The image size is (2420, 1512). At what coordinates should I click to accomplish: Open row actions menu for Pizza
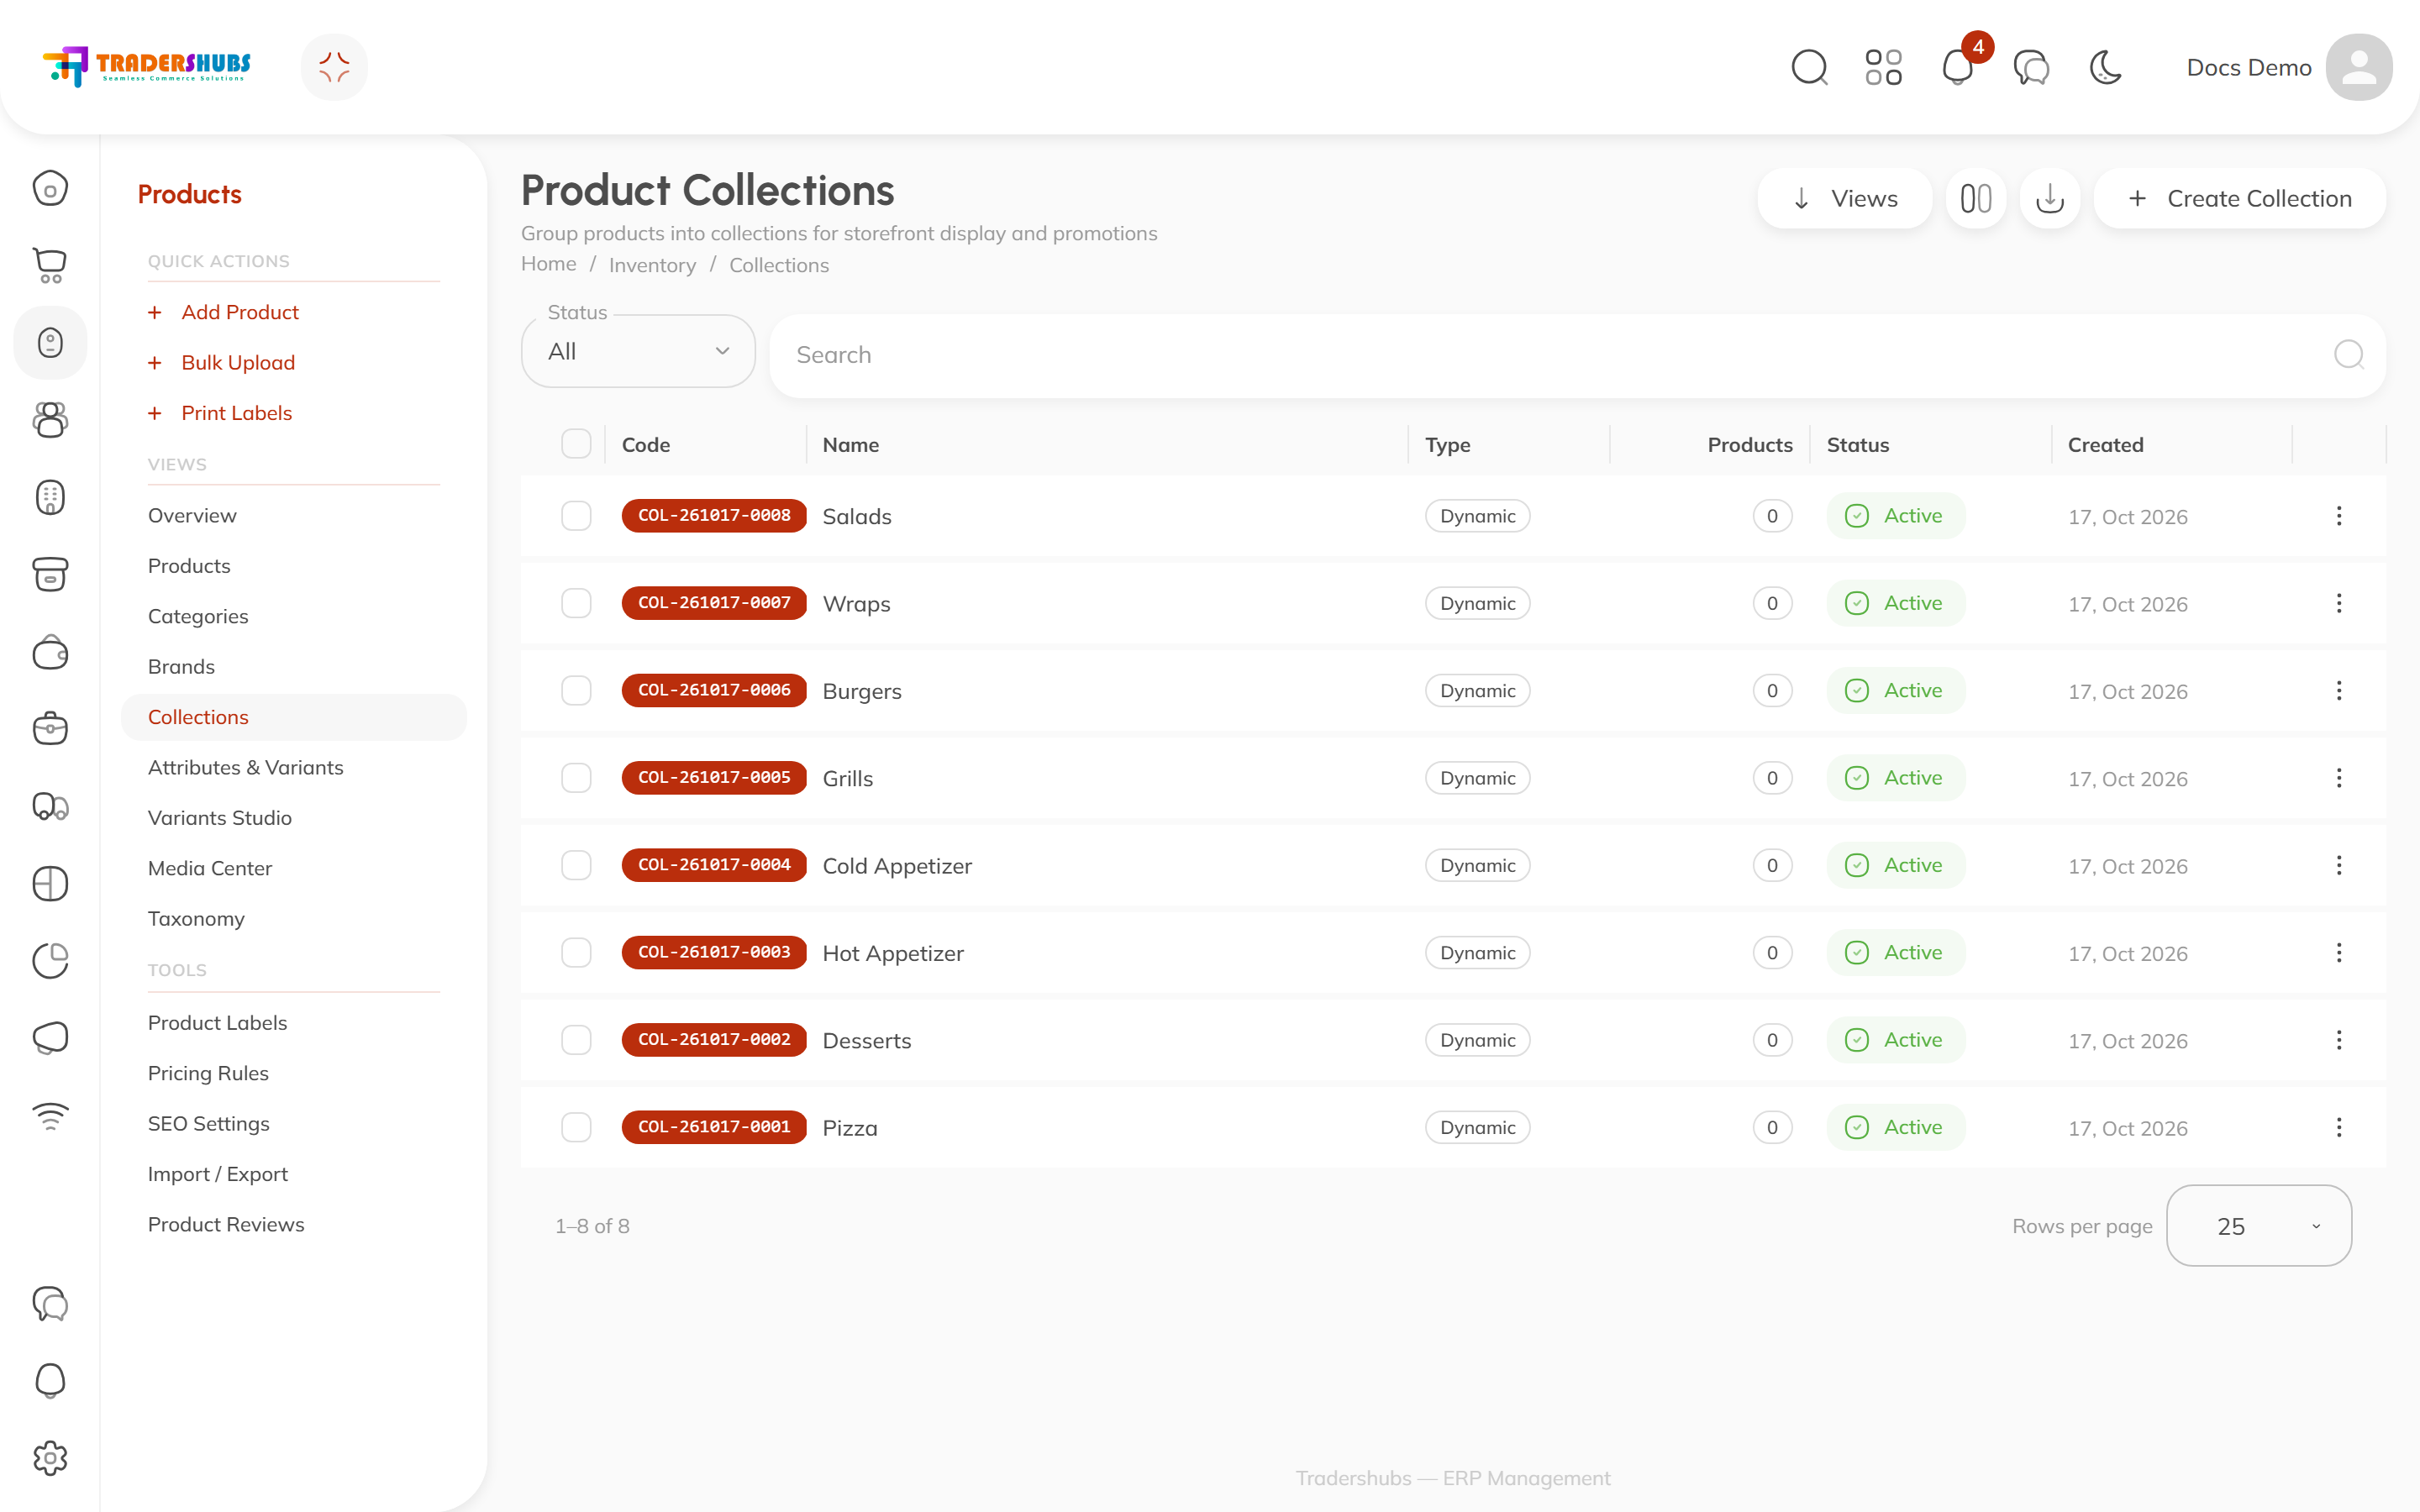point(2339,1127)
